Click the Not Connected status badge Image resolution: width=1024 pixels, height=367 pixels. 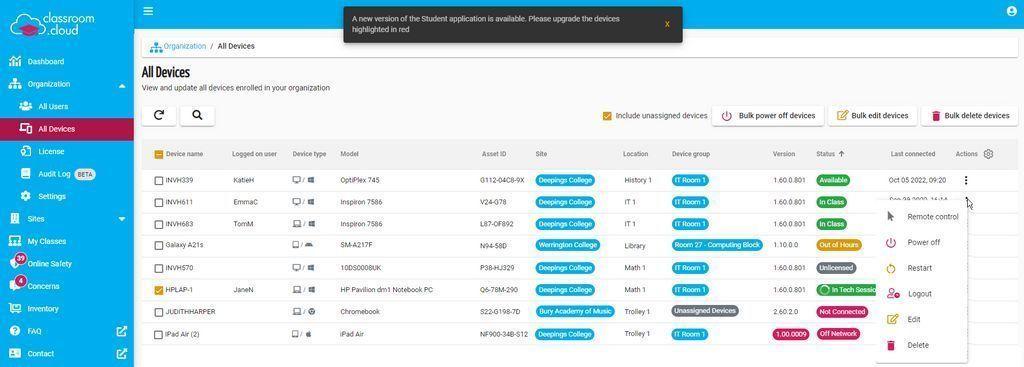(842, 311)
